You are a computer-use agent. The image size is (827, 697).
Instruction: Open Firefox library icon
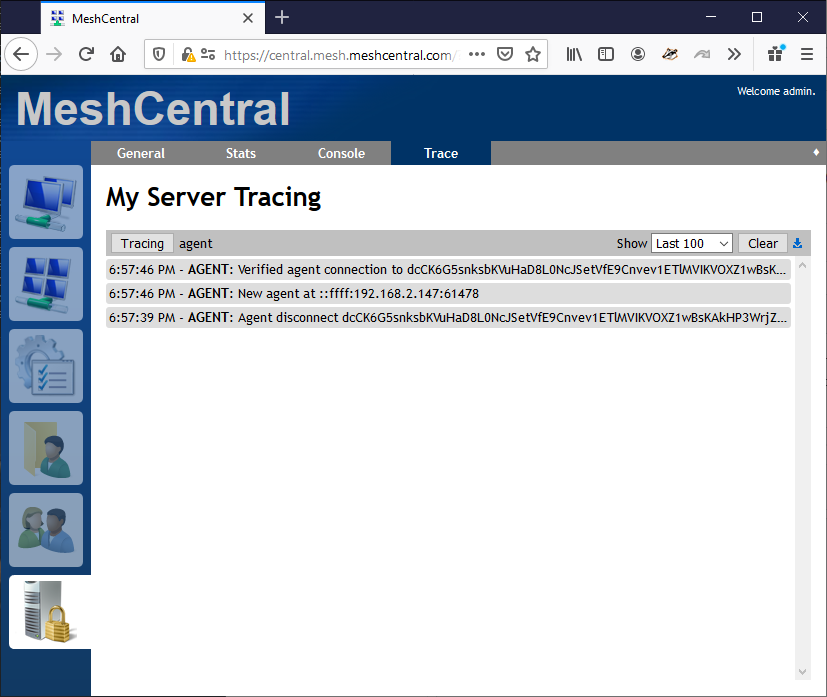[x=574, y=54]
